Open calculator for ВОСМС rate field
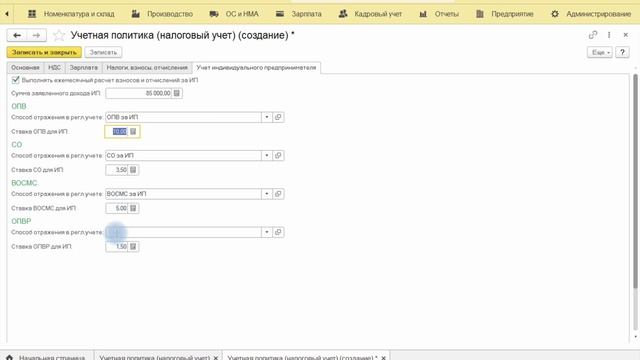Viewport: 640px width, 360px height. (x=133, y=208)
